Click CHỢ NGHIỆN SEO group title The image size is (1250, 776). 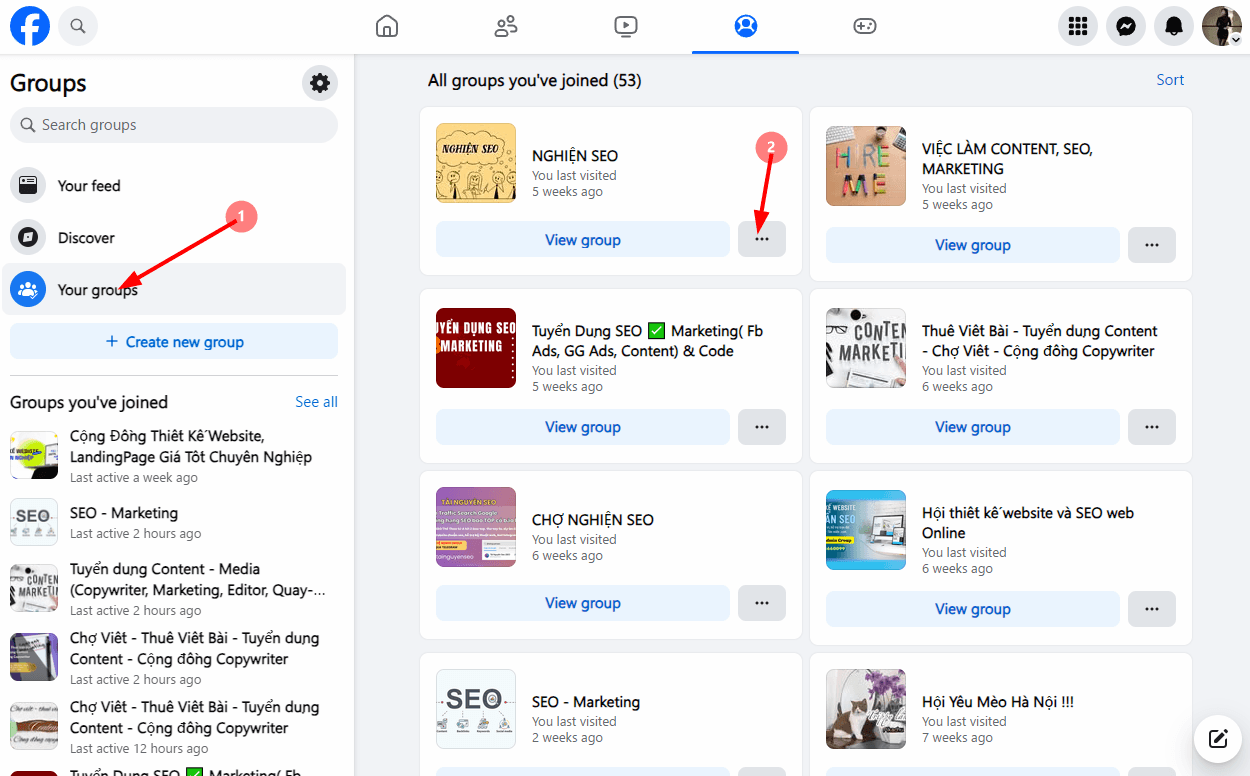tap(593, 520)
